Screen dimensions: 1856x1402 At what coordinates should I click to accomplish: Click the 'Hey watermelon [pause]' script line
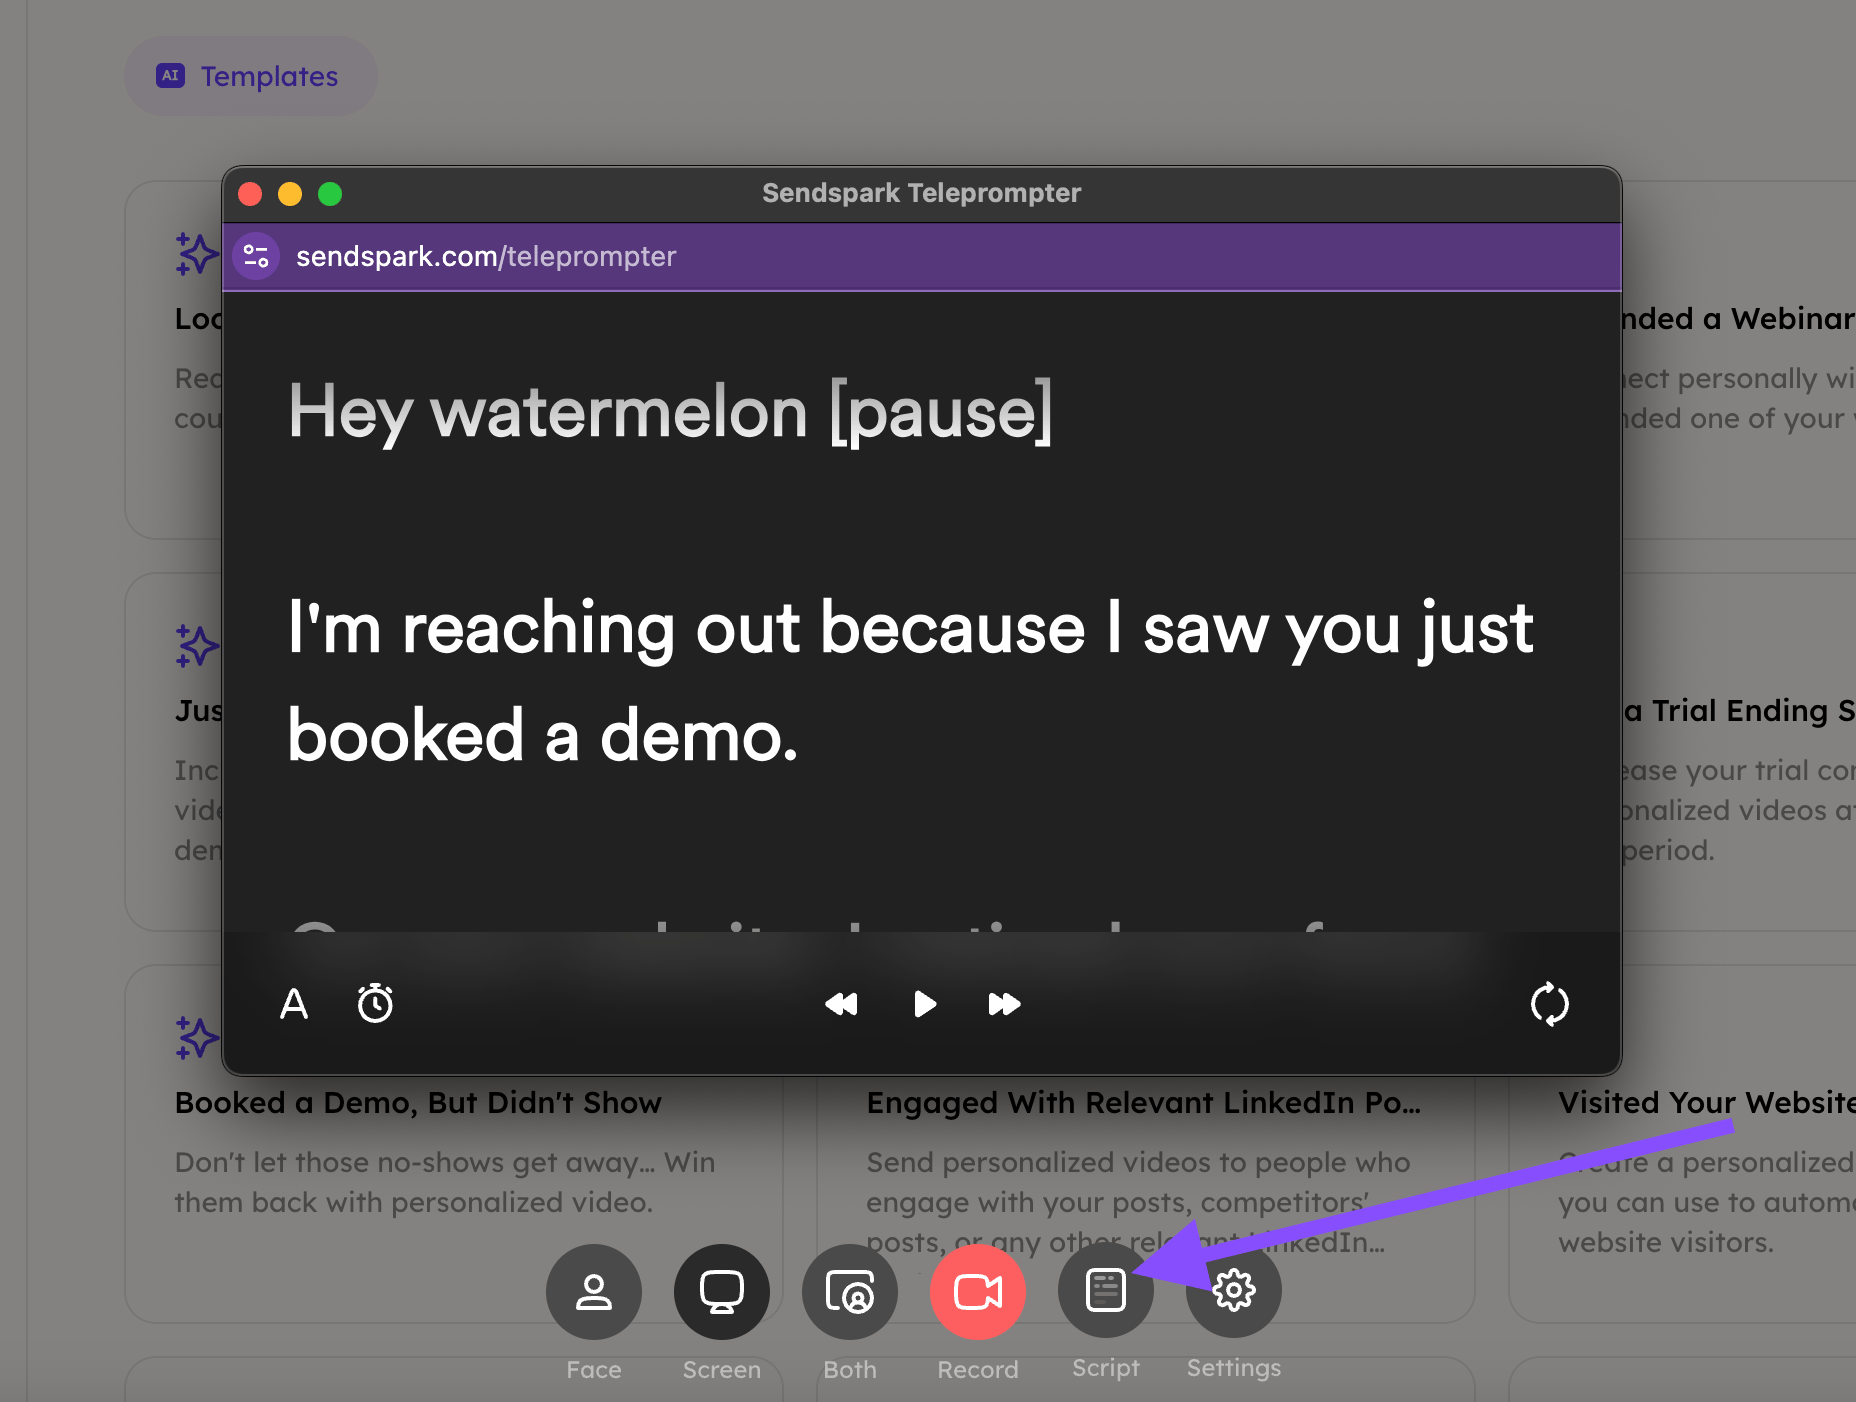[670, 412]
